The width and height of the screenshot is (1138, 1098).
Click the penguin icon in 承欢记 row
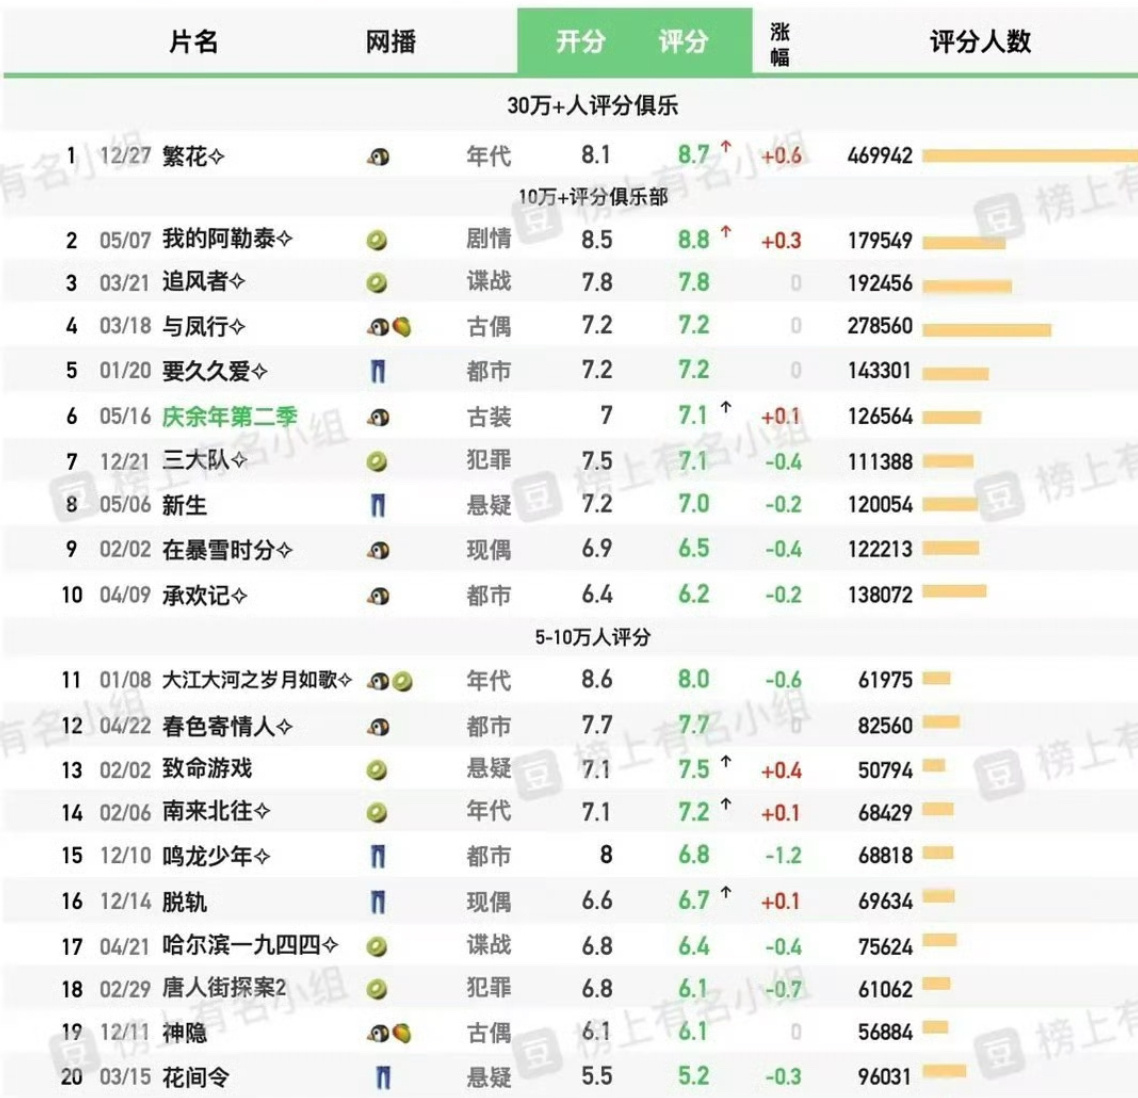[377, 596]
